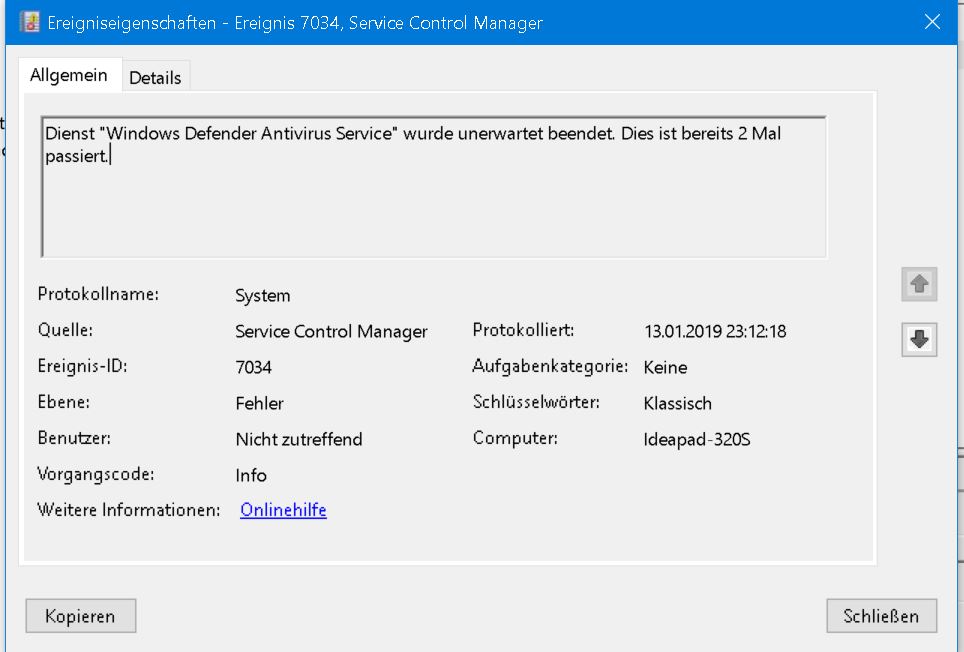Click the Computer value Ideapad-320S
Screen dimensions: 964x652
pos(697,439)
